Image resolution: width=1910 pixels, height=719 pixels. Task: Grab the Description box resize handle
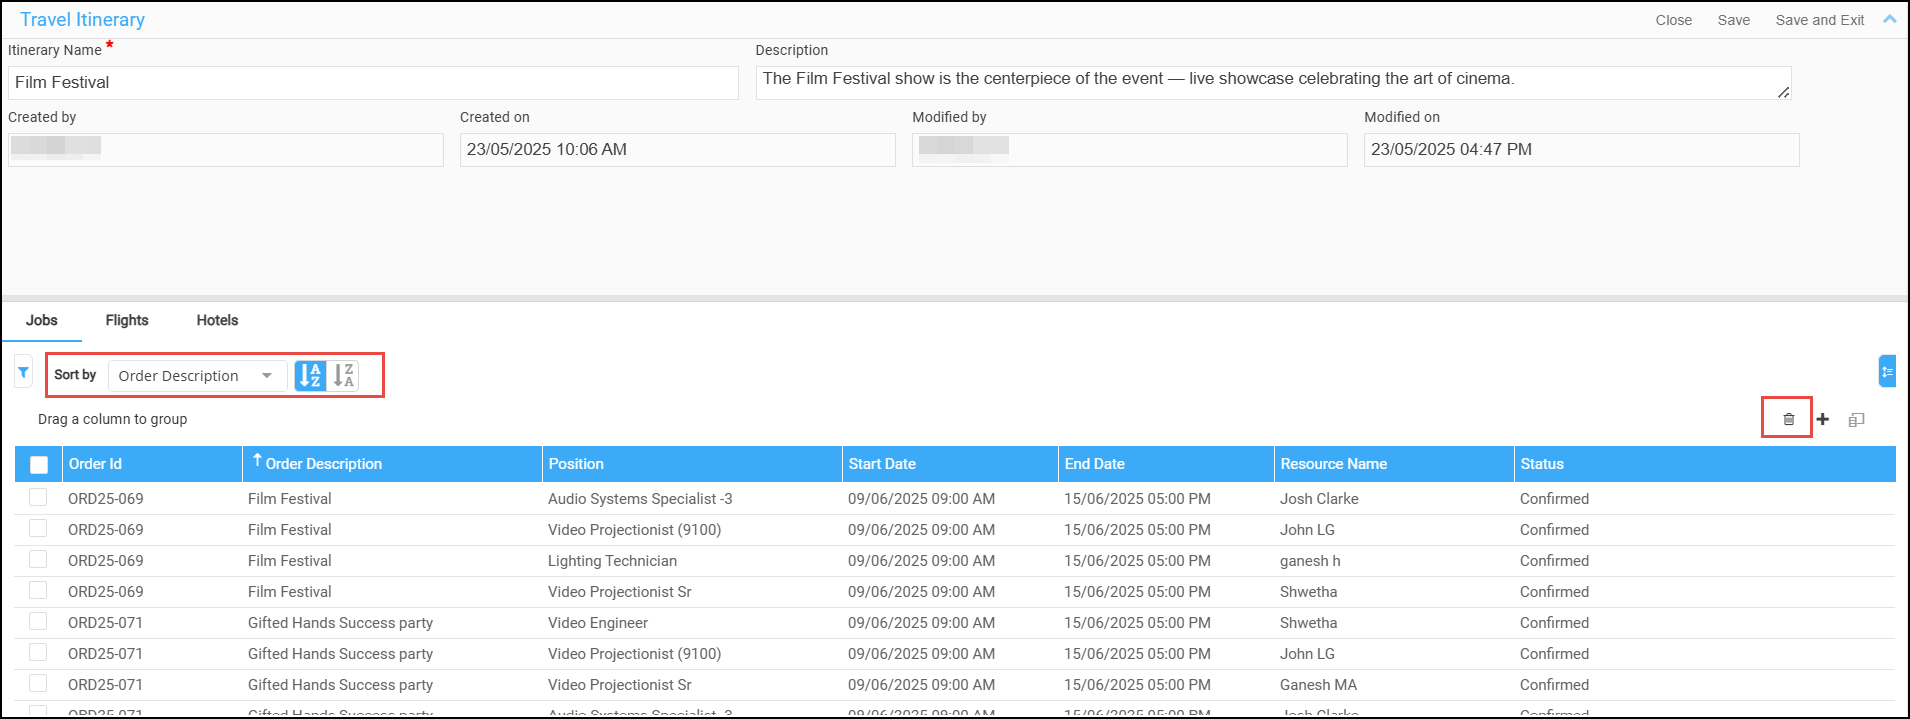pos(1783,92)
